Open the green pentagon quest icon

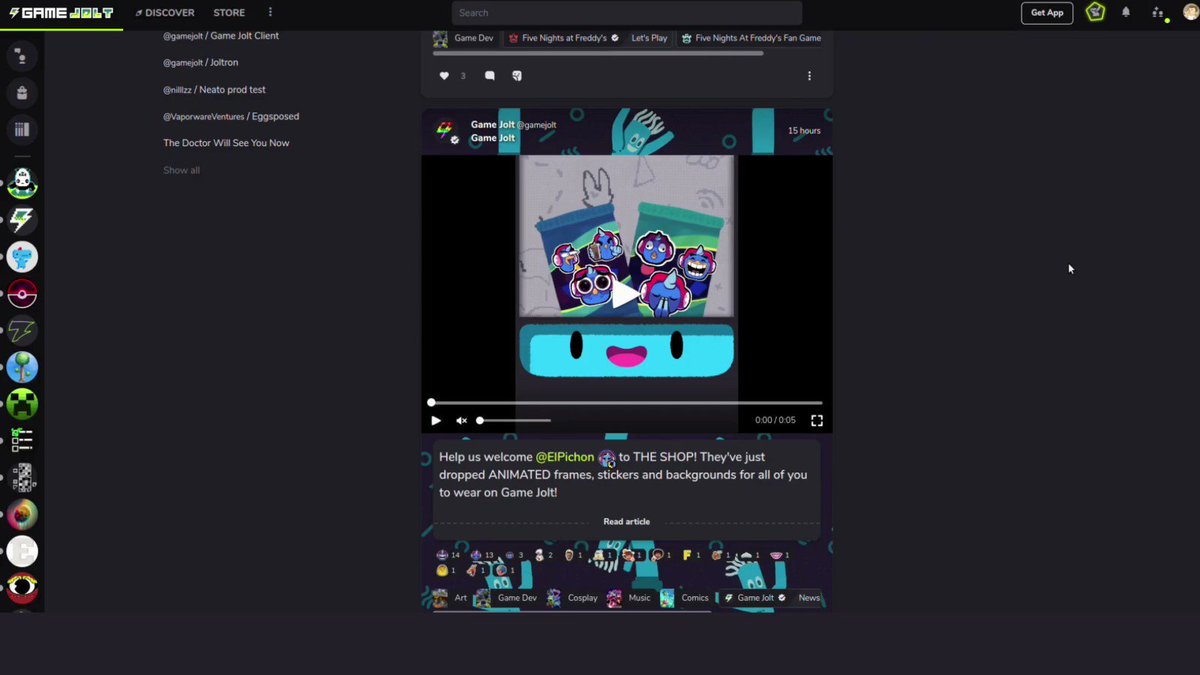1096,13
